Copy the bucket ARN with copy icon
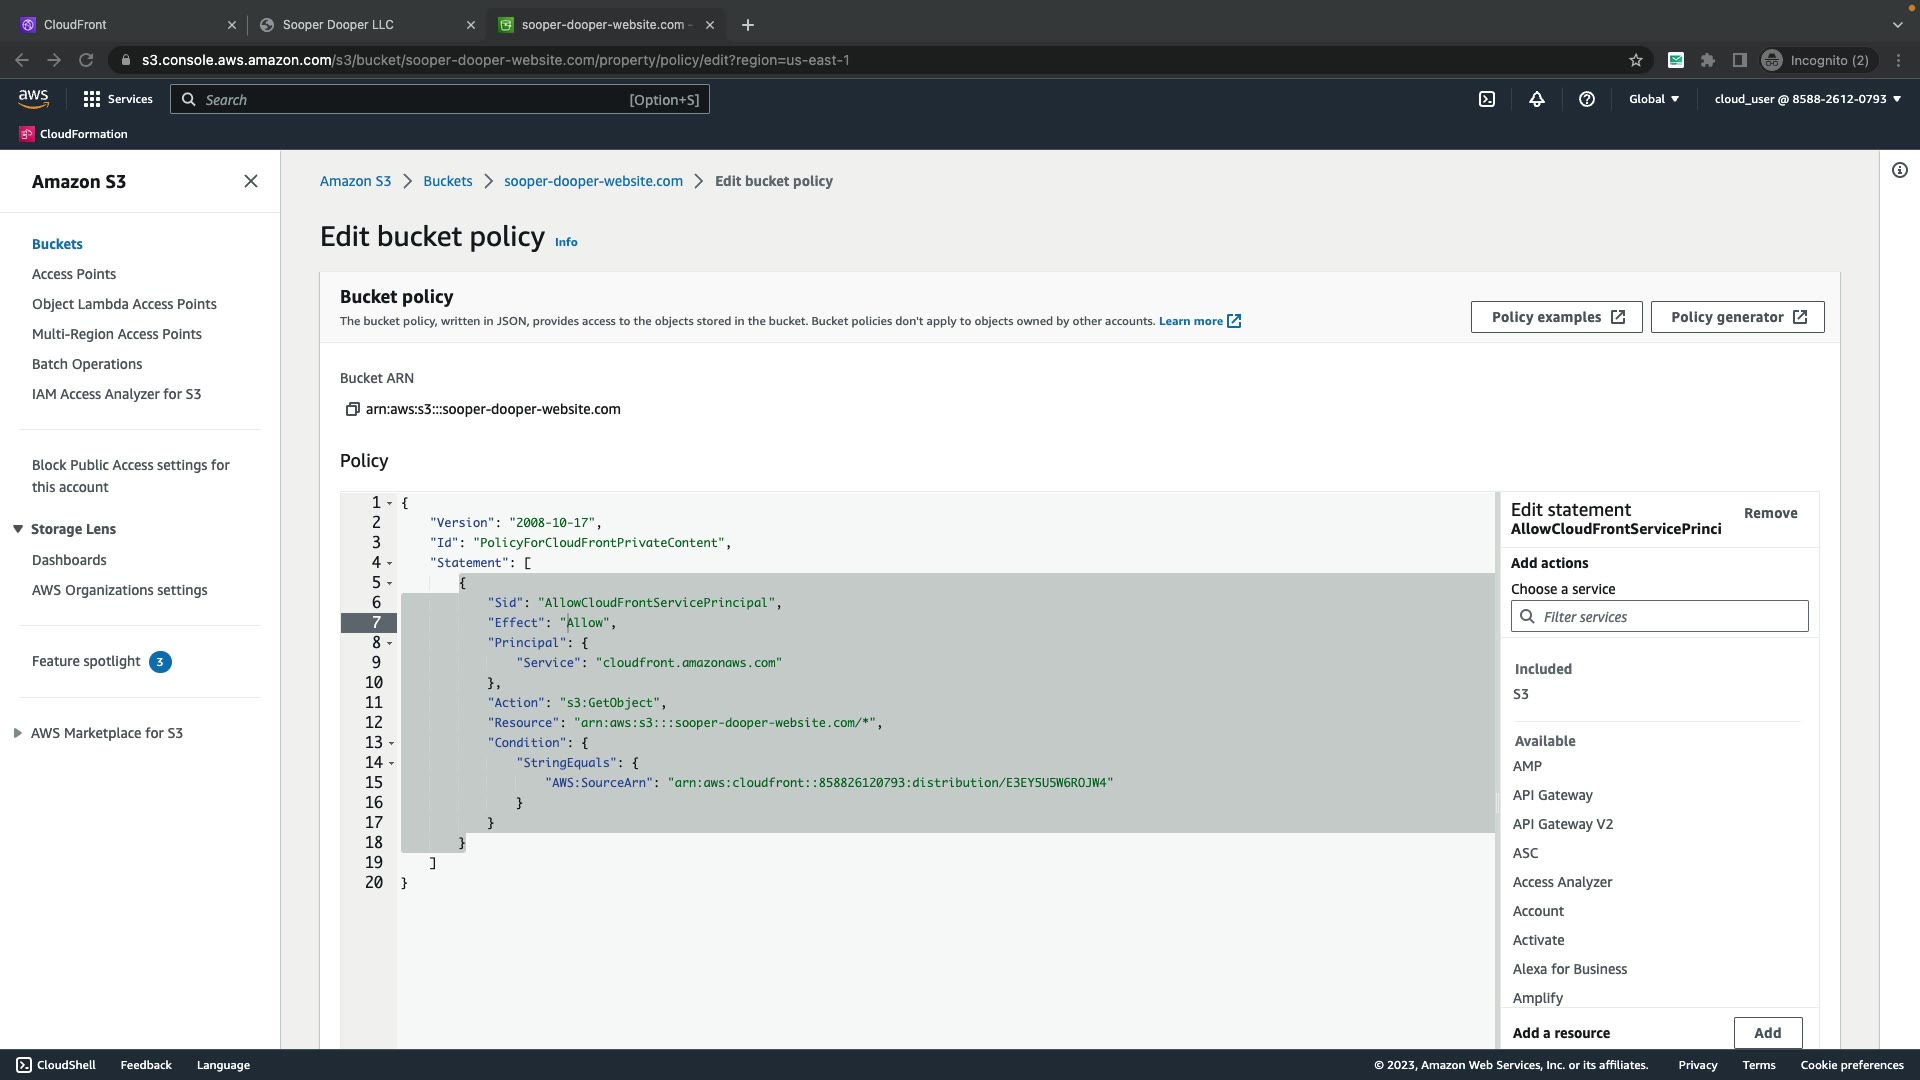The image size is (1920, 1080). click(352, 409)
